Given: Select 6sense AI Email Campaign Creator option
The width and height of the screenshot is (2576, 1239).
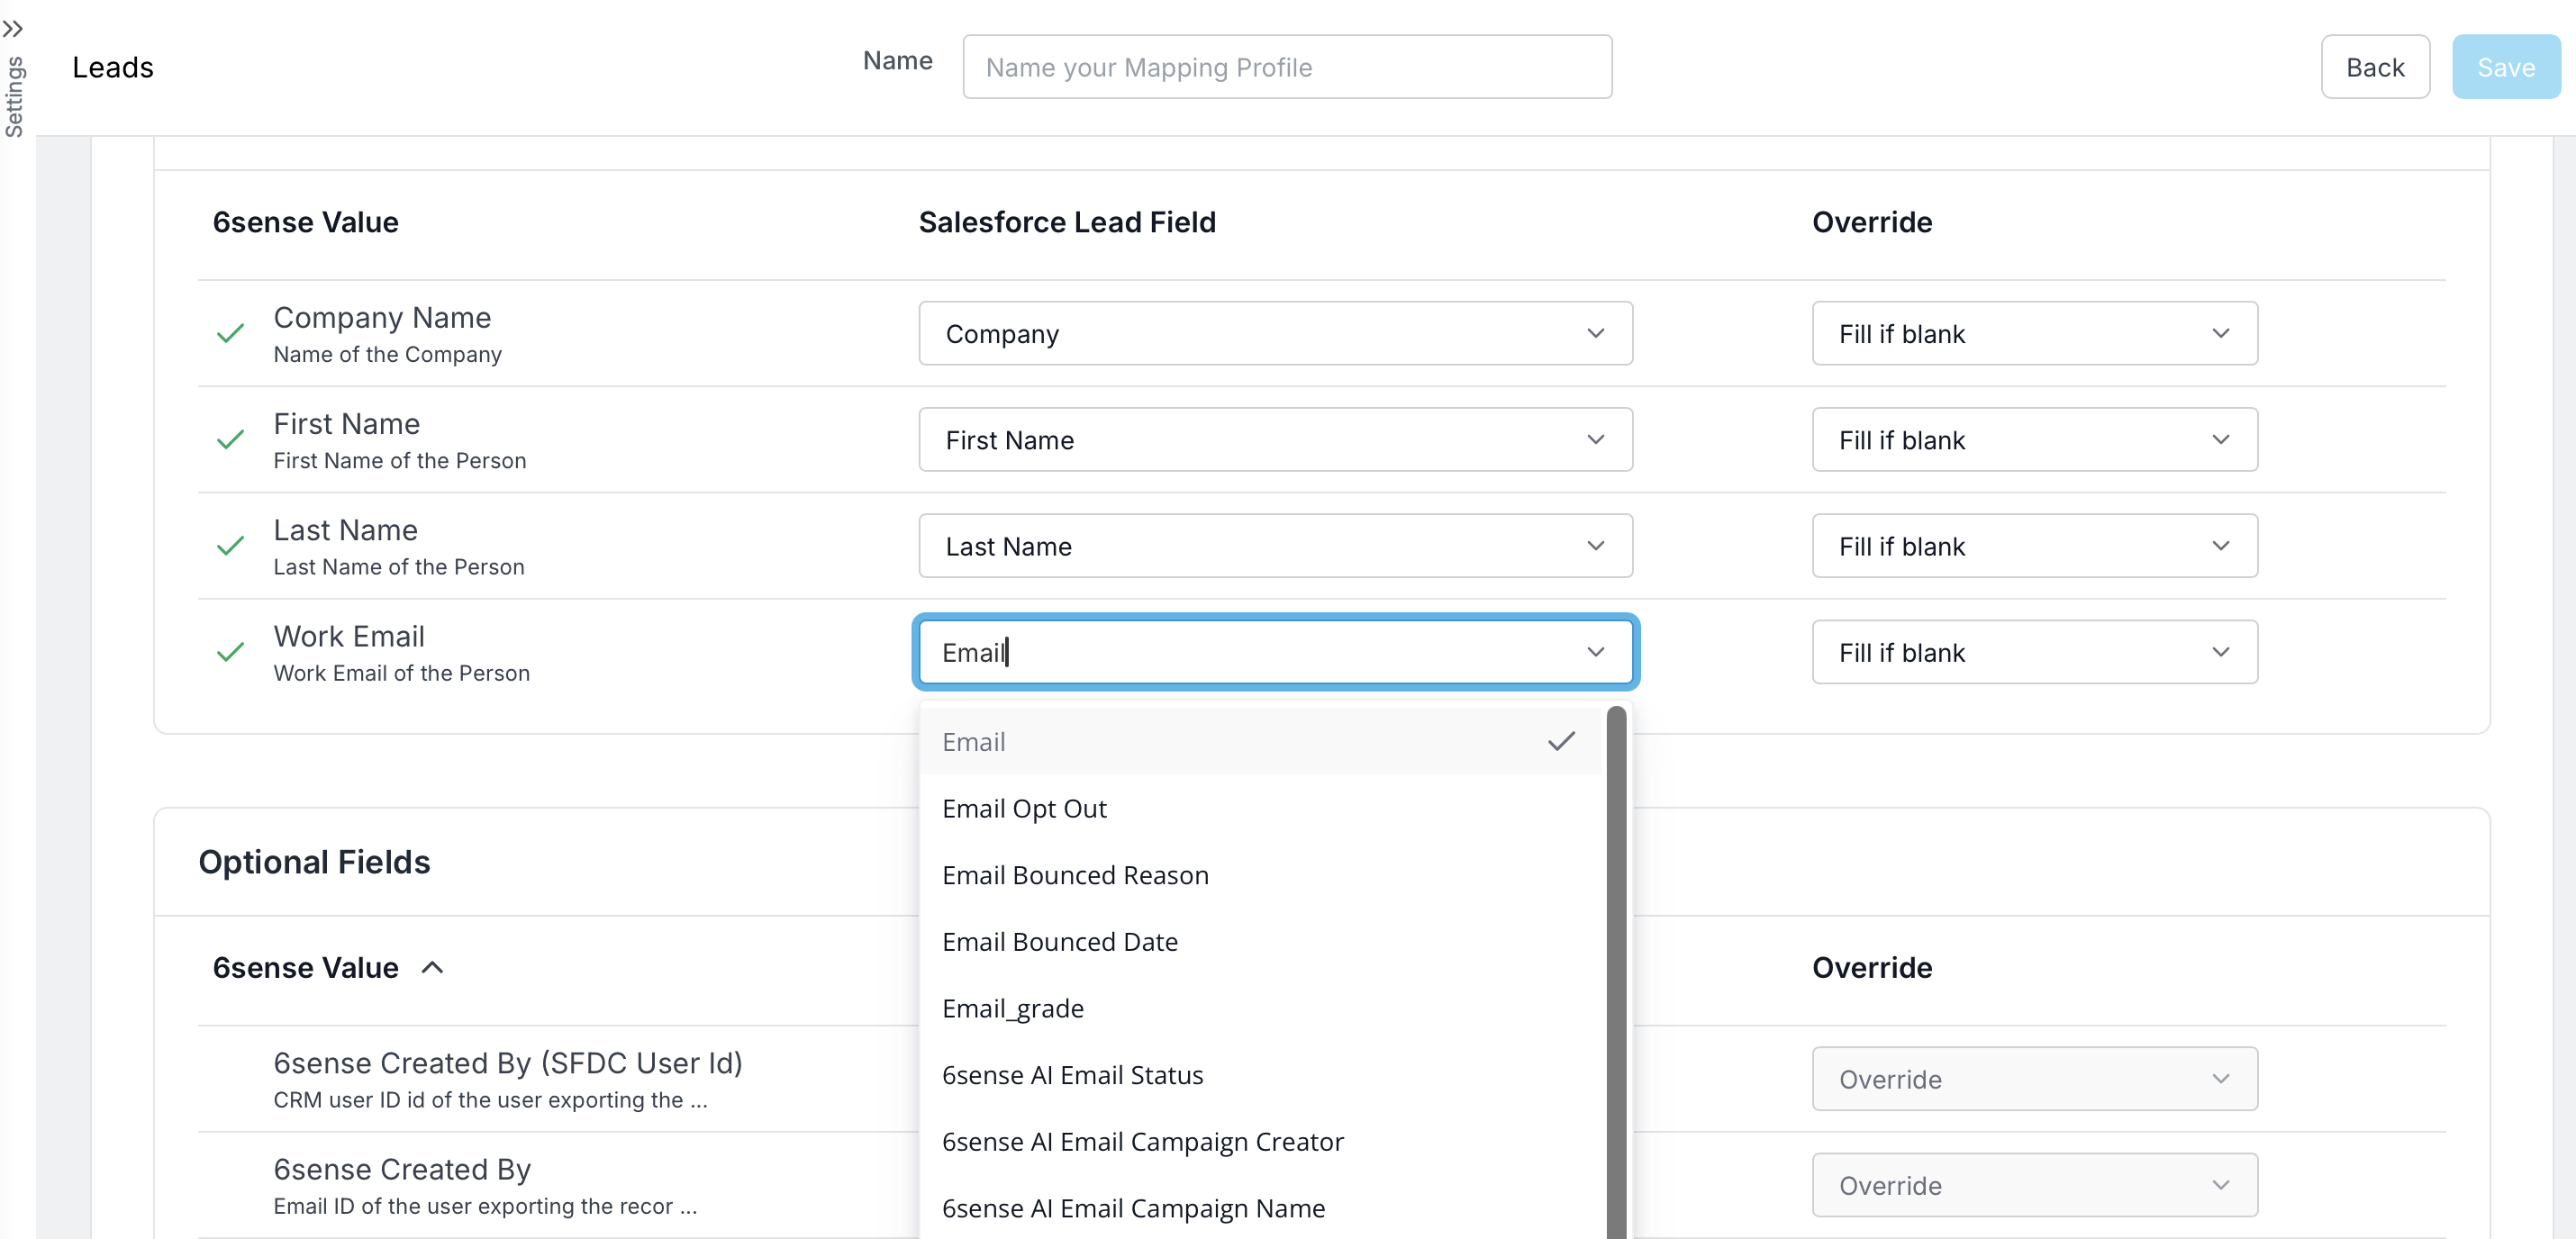Looking at the screenshot, I should pos(1260,1141).
